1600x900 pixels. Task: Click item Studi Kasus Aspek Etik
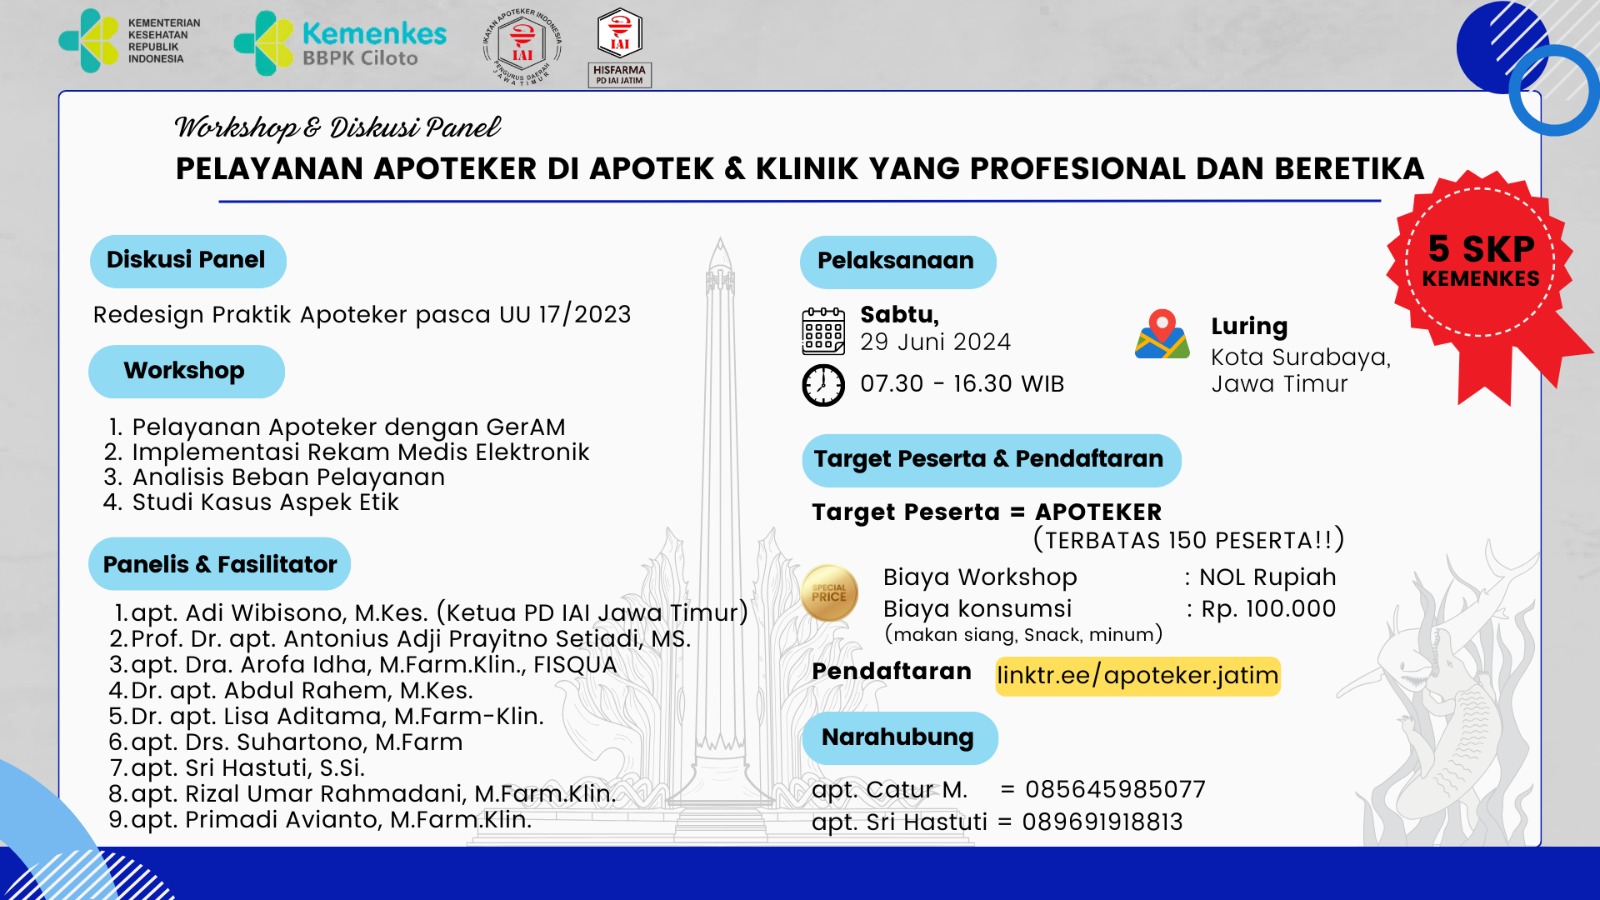265,502
